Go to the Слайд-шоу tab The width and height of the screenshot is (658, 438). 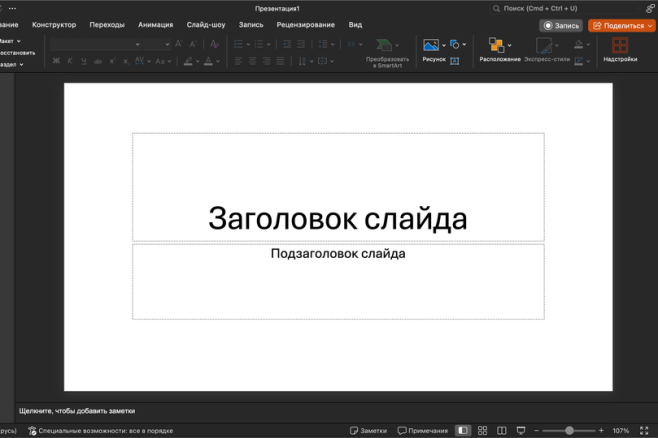pyautogui.click(x=206, y=25)
